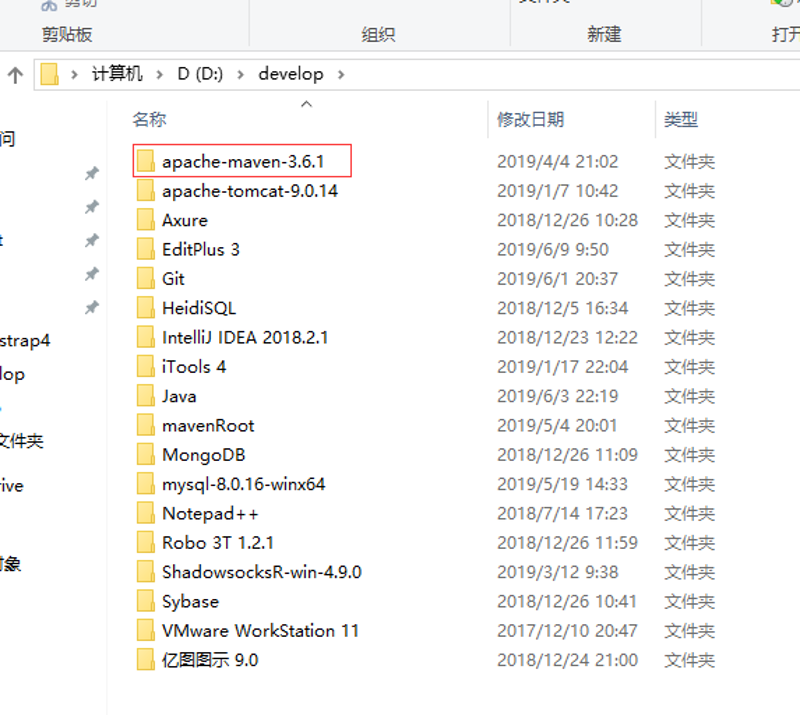Select the Notepad++ folder name
Image resolution: width=800 pixels, height=715 pixels.
210,514
